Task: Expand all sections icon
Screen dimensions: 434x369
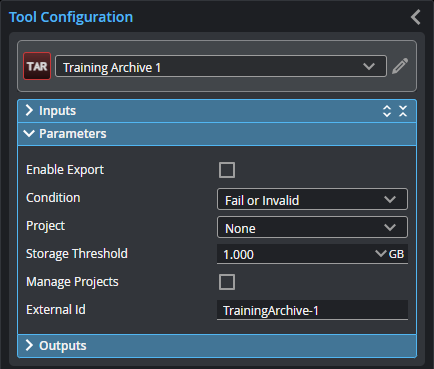Action: (387, 111)
